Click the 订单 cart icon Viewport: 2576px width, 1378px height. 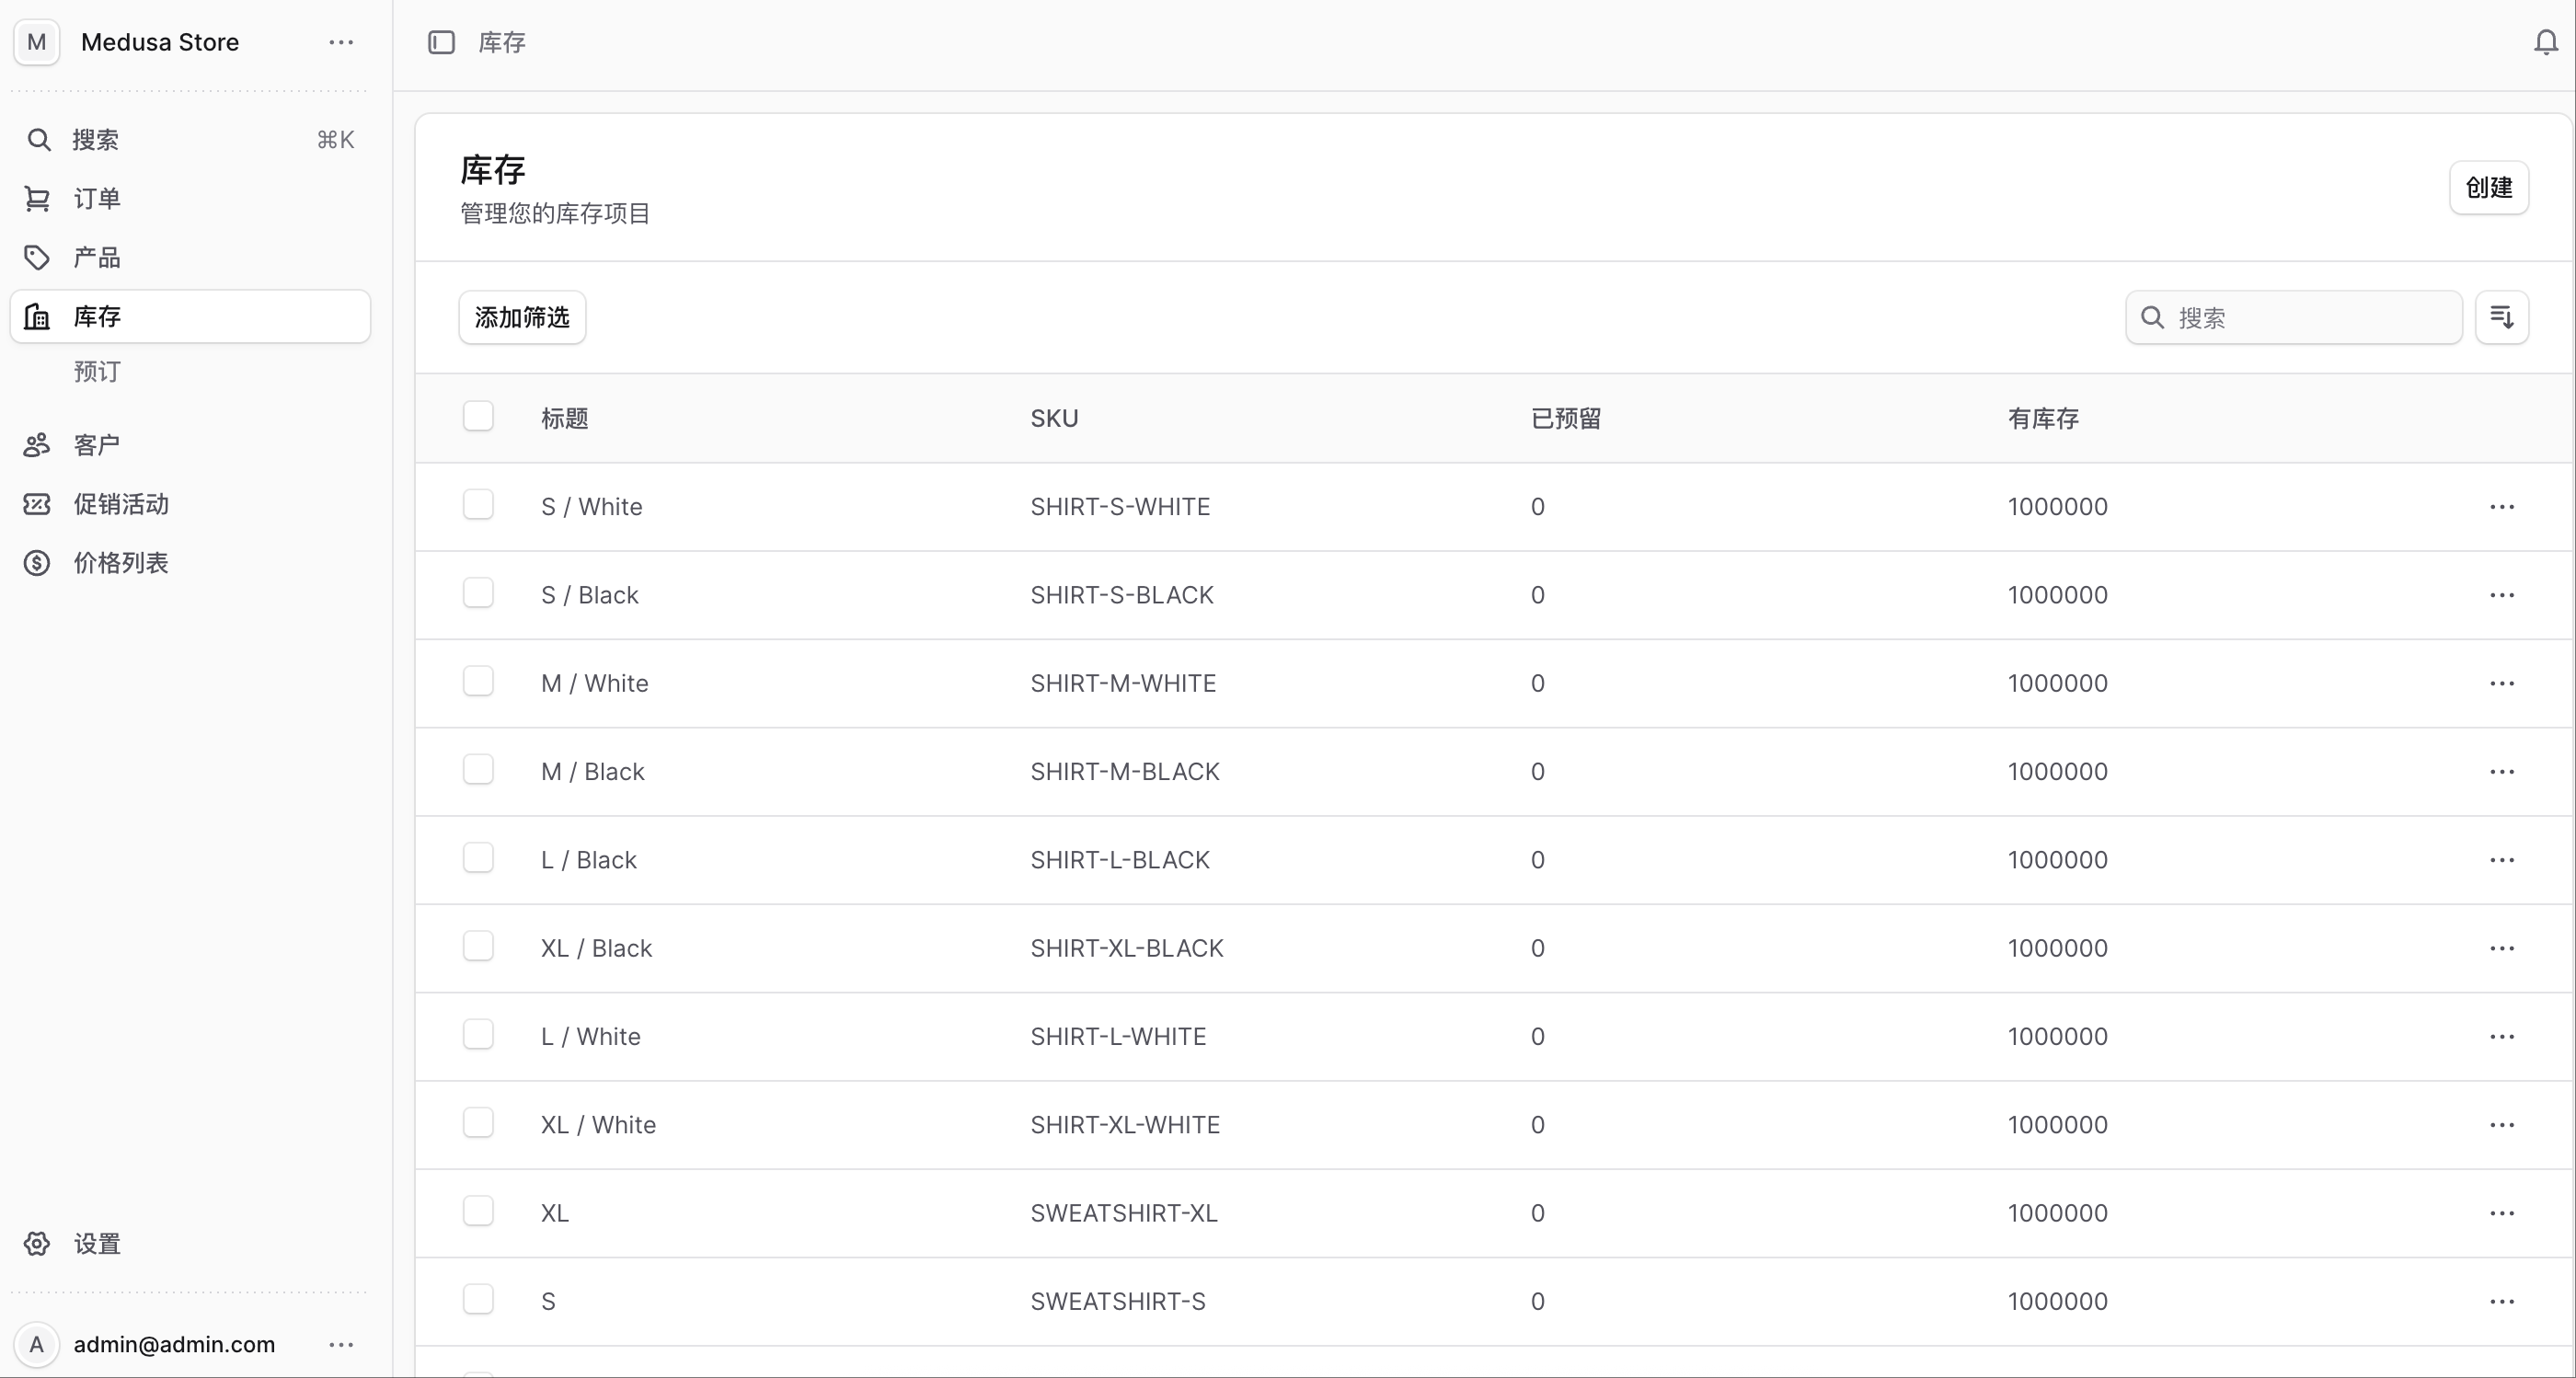click(37, 199)
